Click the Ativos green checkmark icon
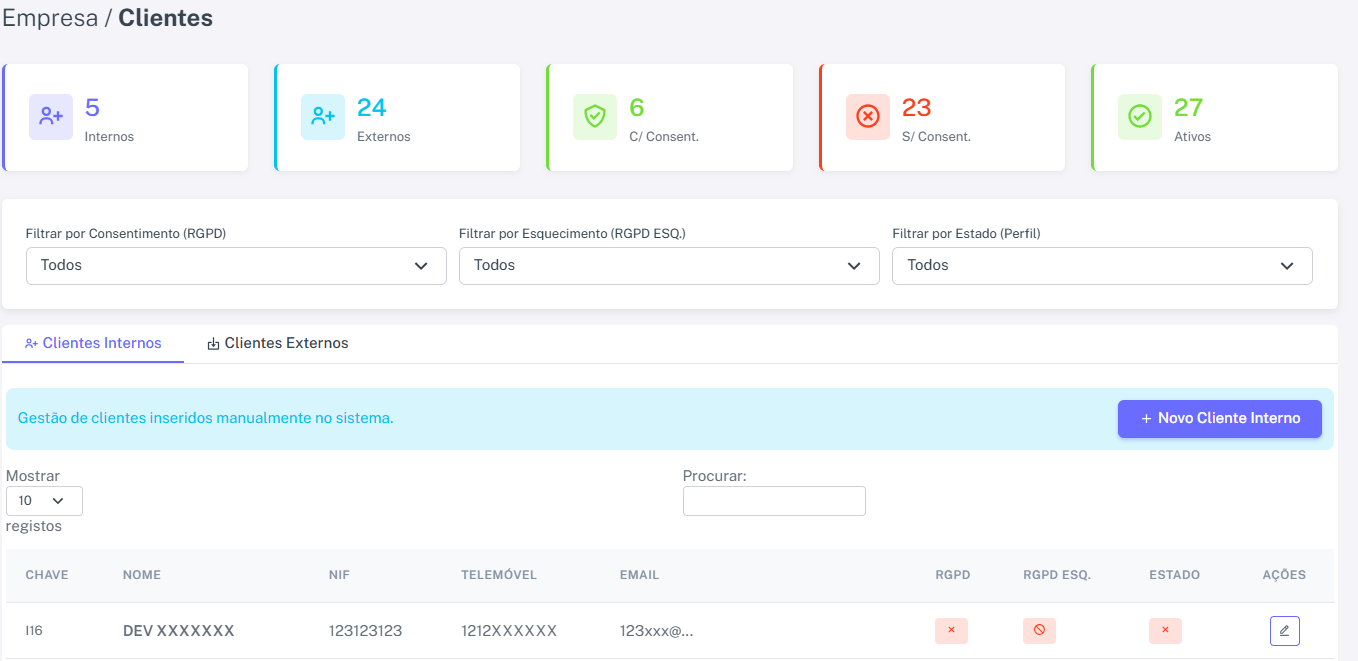Viewport: 1358px width, 661px height. (x=1140, y=117)
